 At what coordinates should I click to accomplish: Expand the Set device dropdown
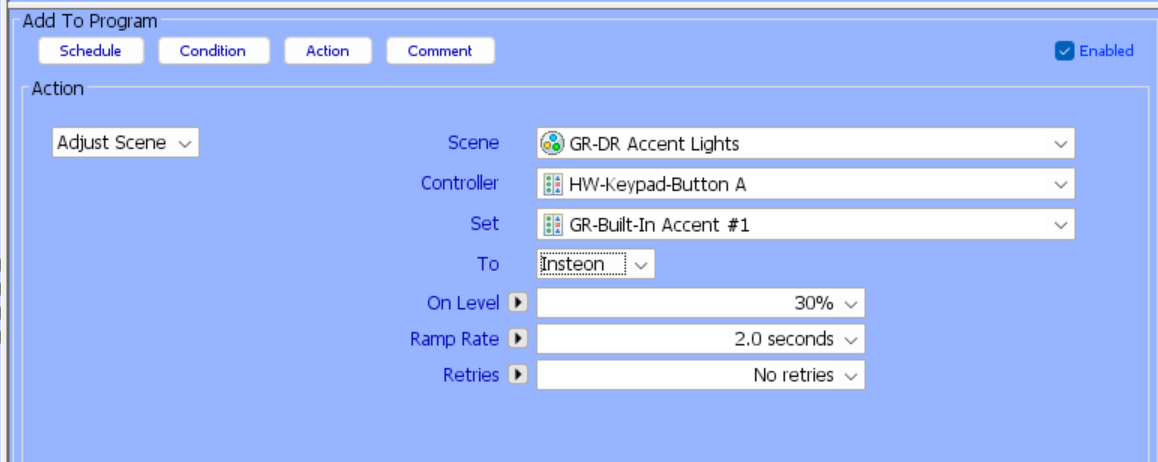(1060, 225)
